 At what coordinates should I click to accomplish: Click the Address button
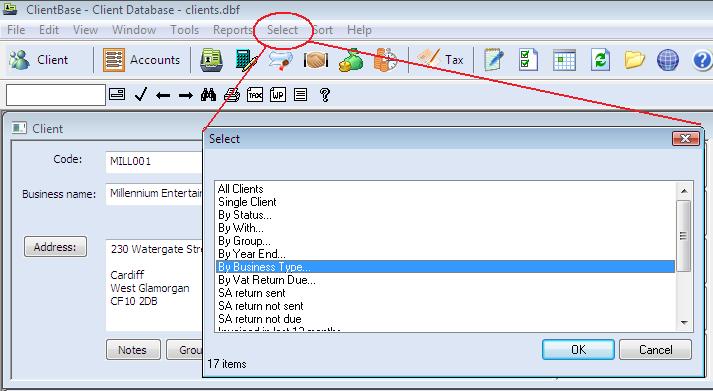pos(55,247)
